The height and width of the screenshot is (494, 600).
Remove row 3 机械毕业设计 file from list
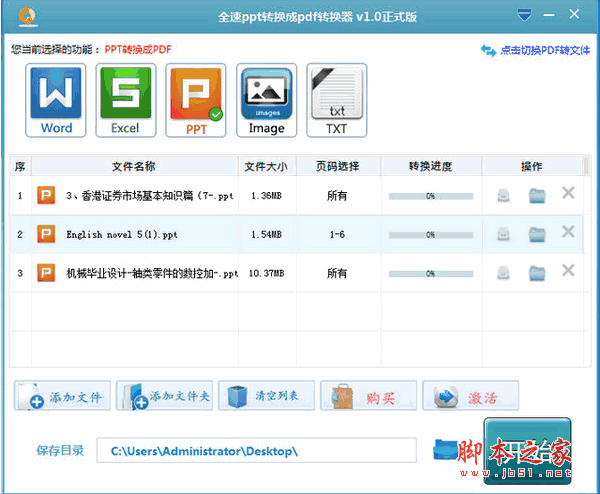[x=568, y=270]
